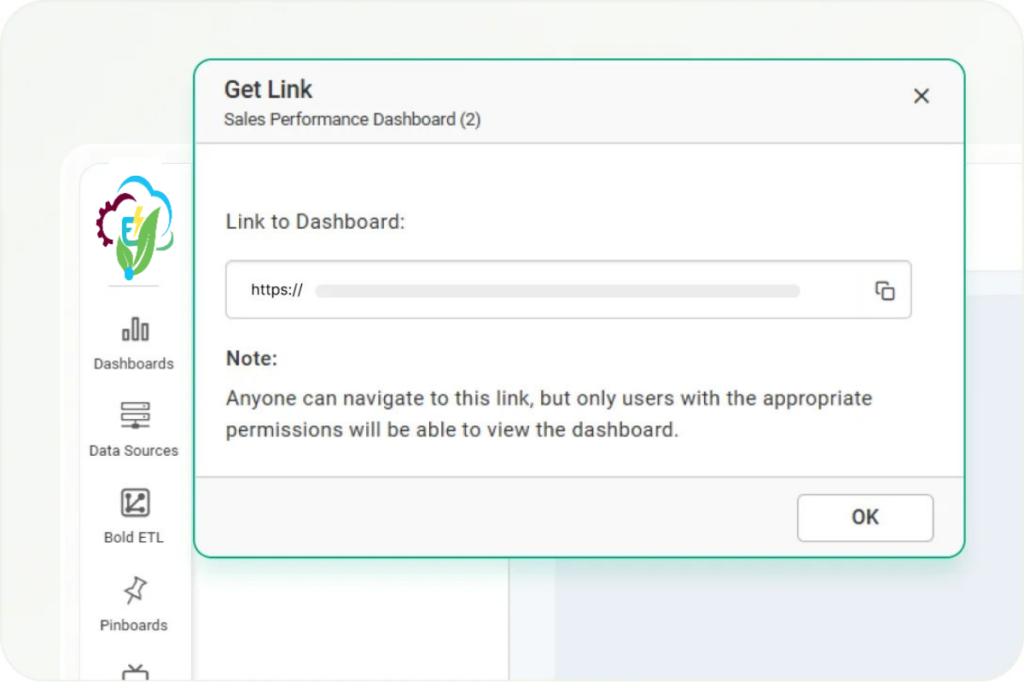
Task: Click the "Link to Dashboard:" label
Action: [315, 222]
